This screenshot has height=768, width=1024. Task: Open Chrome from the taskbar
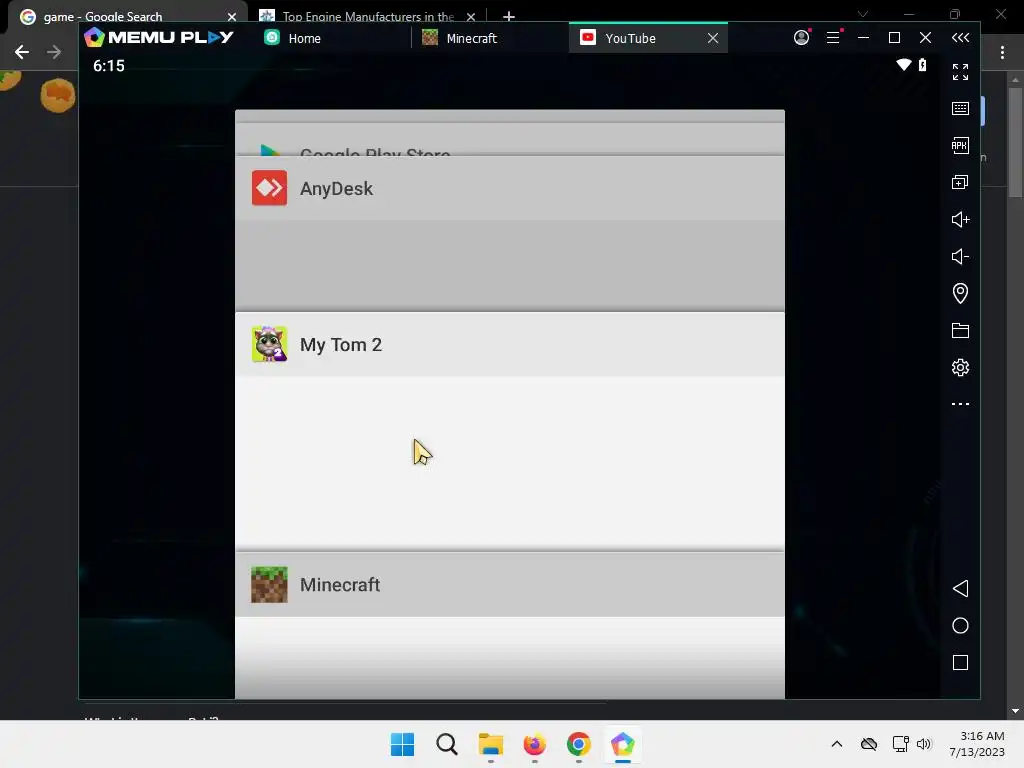coord(579,744)
